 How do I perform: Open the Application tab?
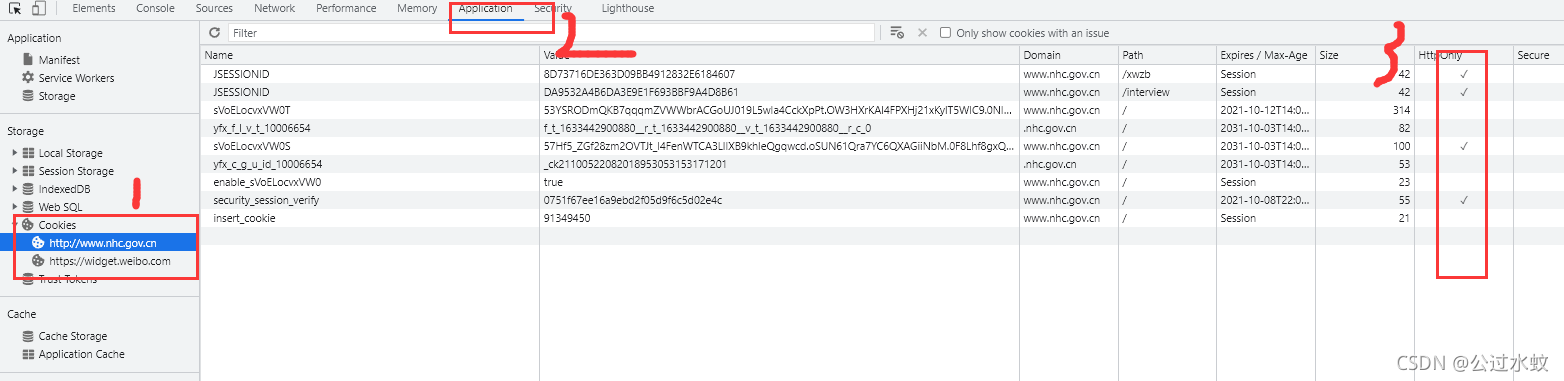click(x=485, y=8)
